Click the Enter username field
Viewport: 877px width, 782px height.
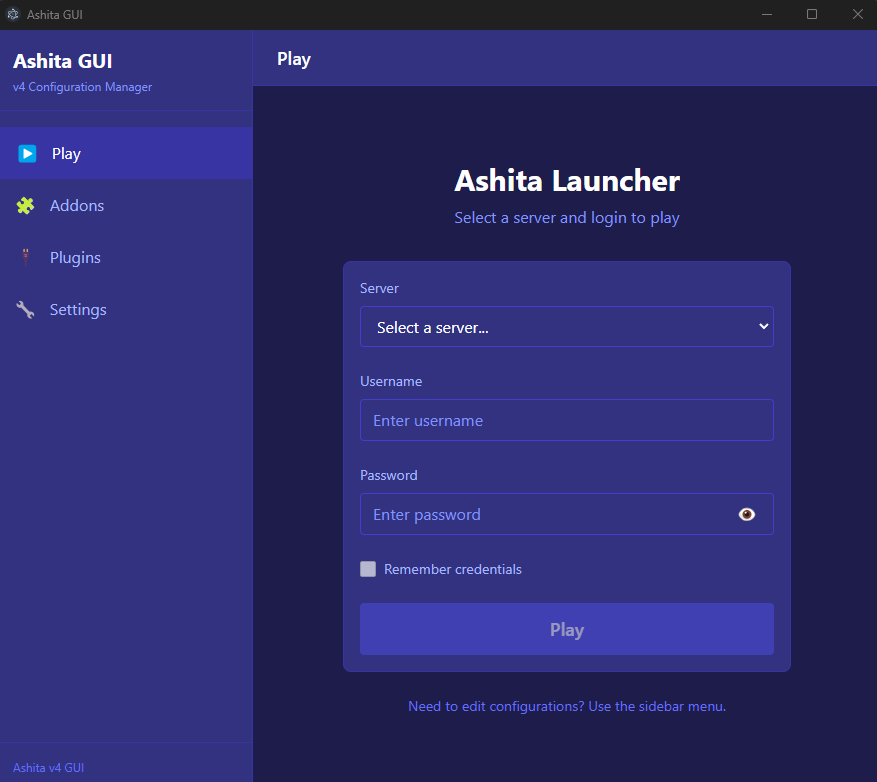[566, 421]
